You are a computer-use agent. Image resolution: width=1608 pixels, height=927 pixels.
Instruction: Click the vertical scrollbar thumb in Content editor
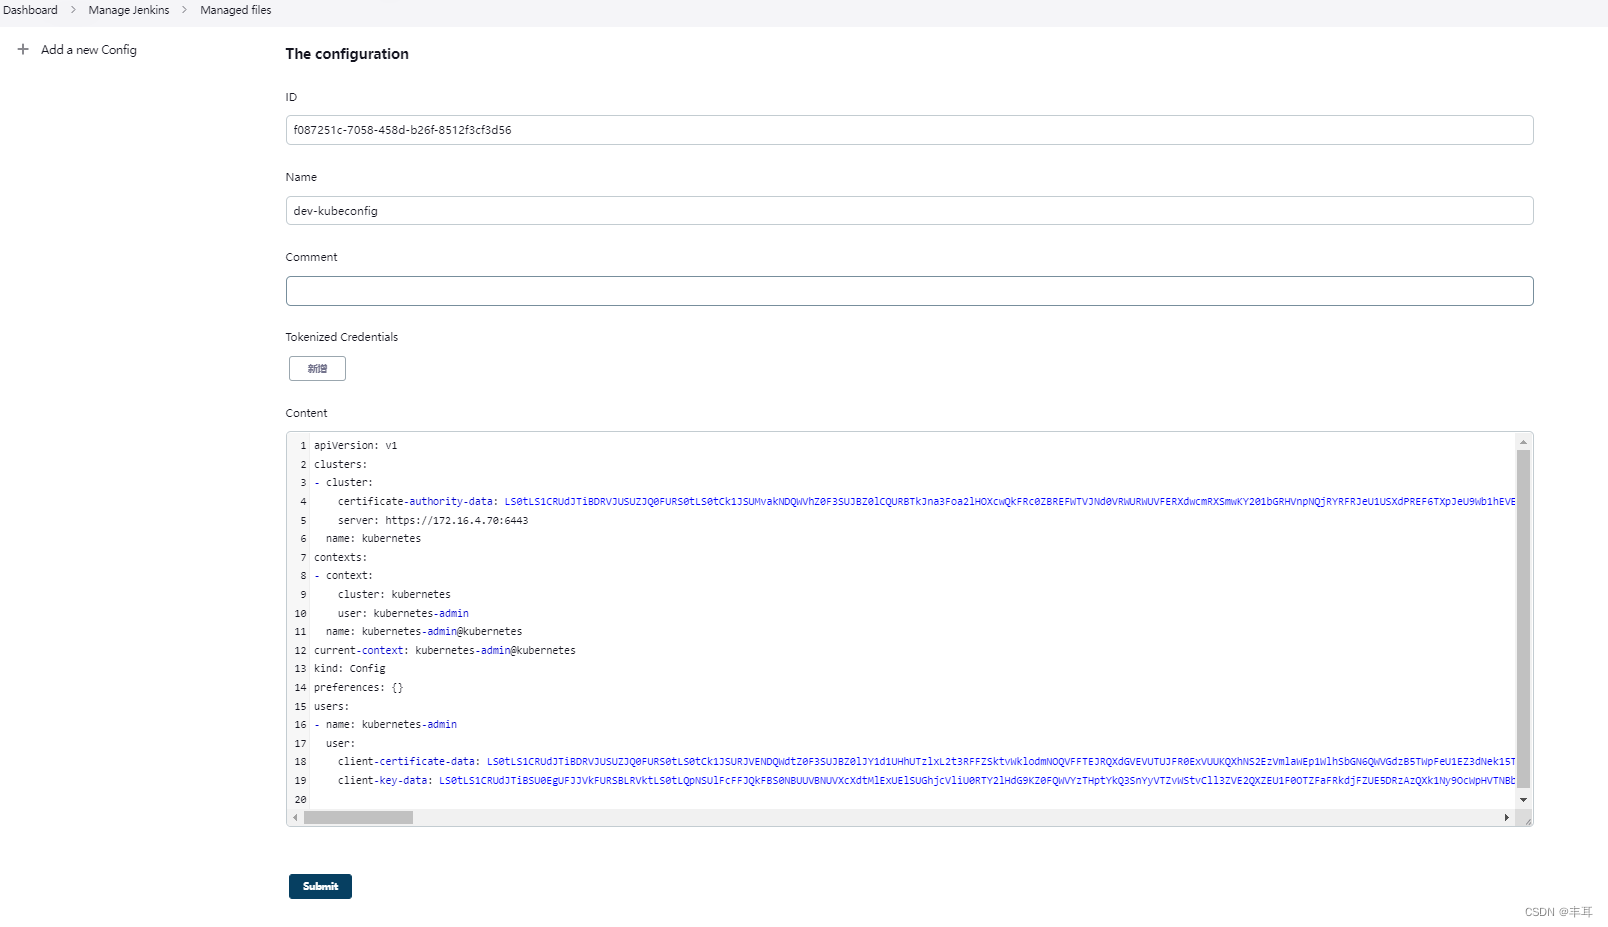[1523, 620]
